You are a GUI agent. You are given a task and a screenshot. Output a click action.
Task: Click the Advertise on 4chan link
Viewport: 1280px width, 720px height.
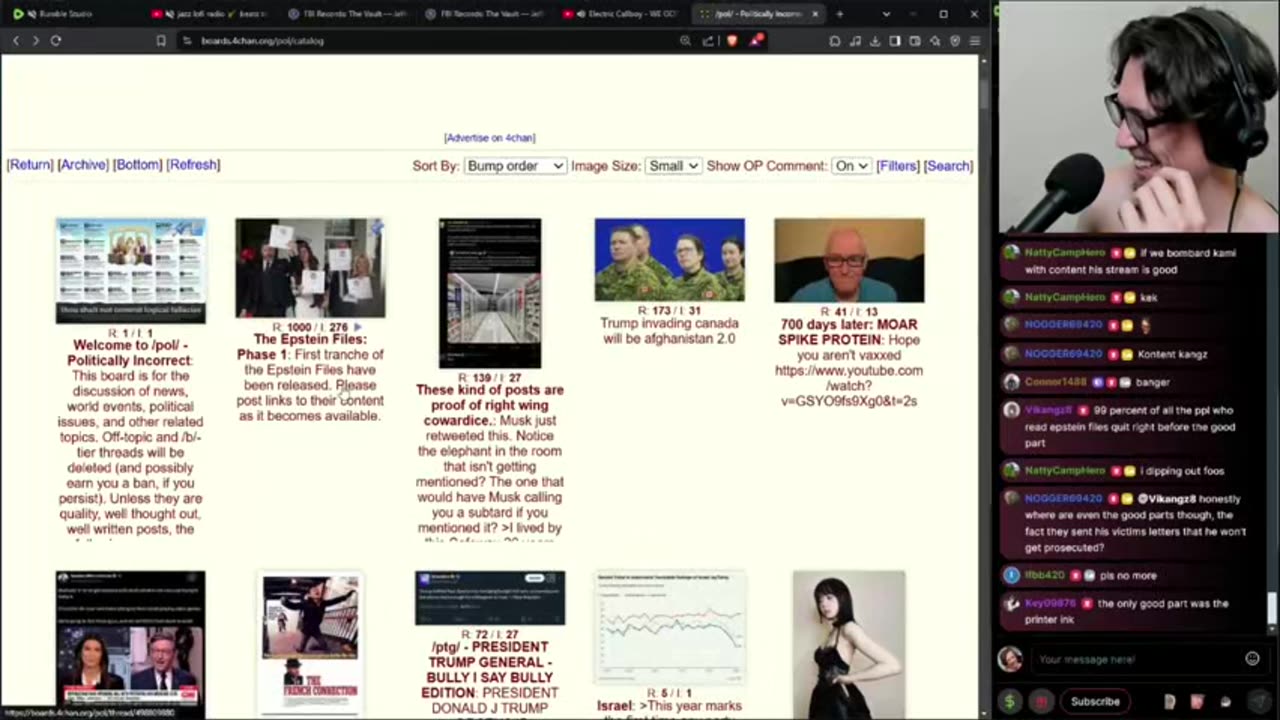[x=489, y=138]
